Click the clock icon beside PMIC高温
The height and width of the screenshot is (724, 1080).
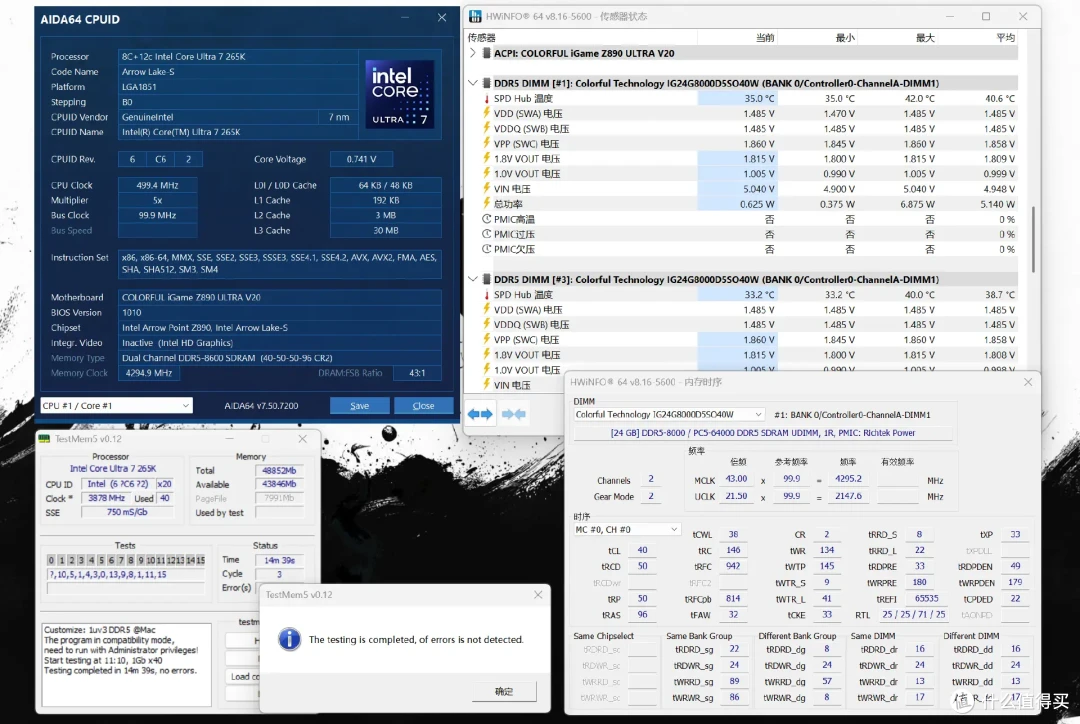pyautogui.click(x=487, y=219)
